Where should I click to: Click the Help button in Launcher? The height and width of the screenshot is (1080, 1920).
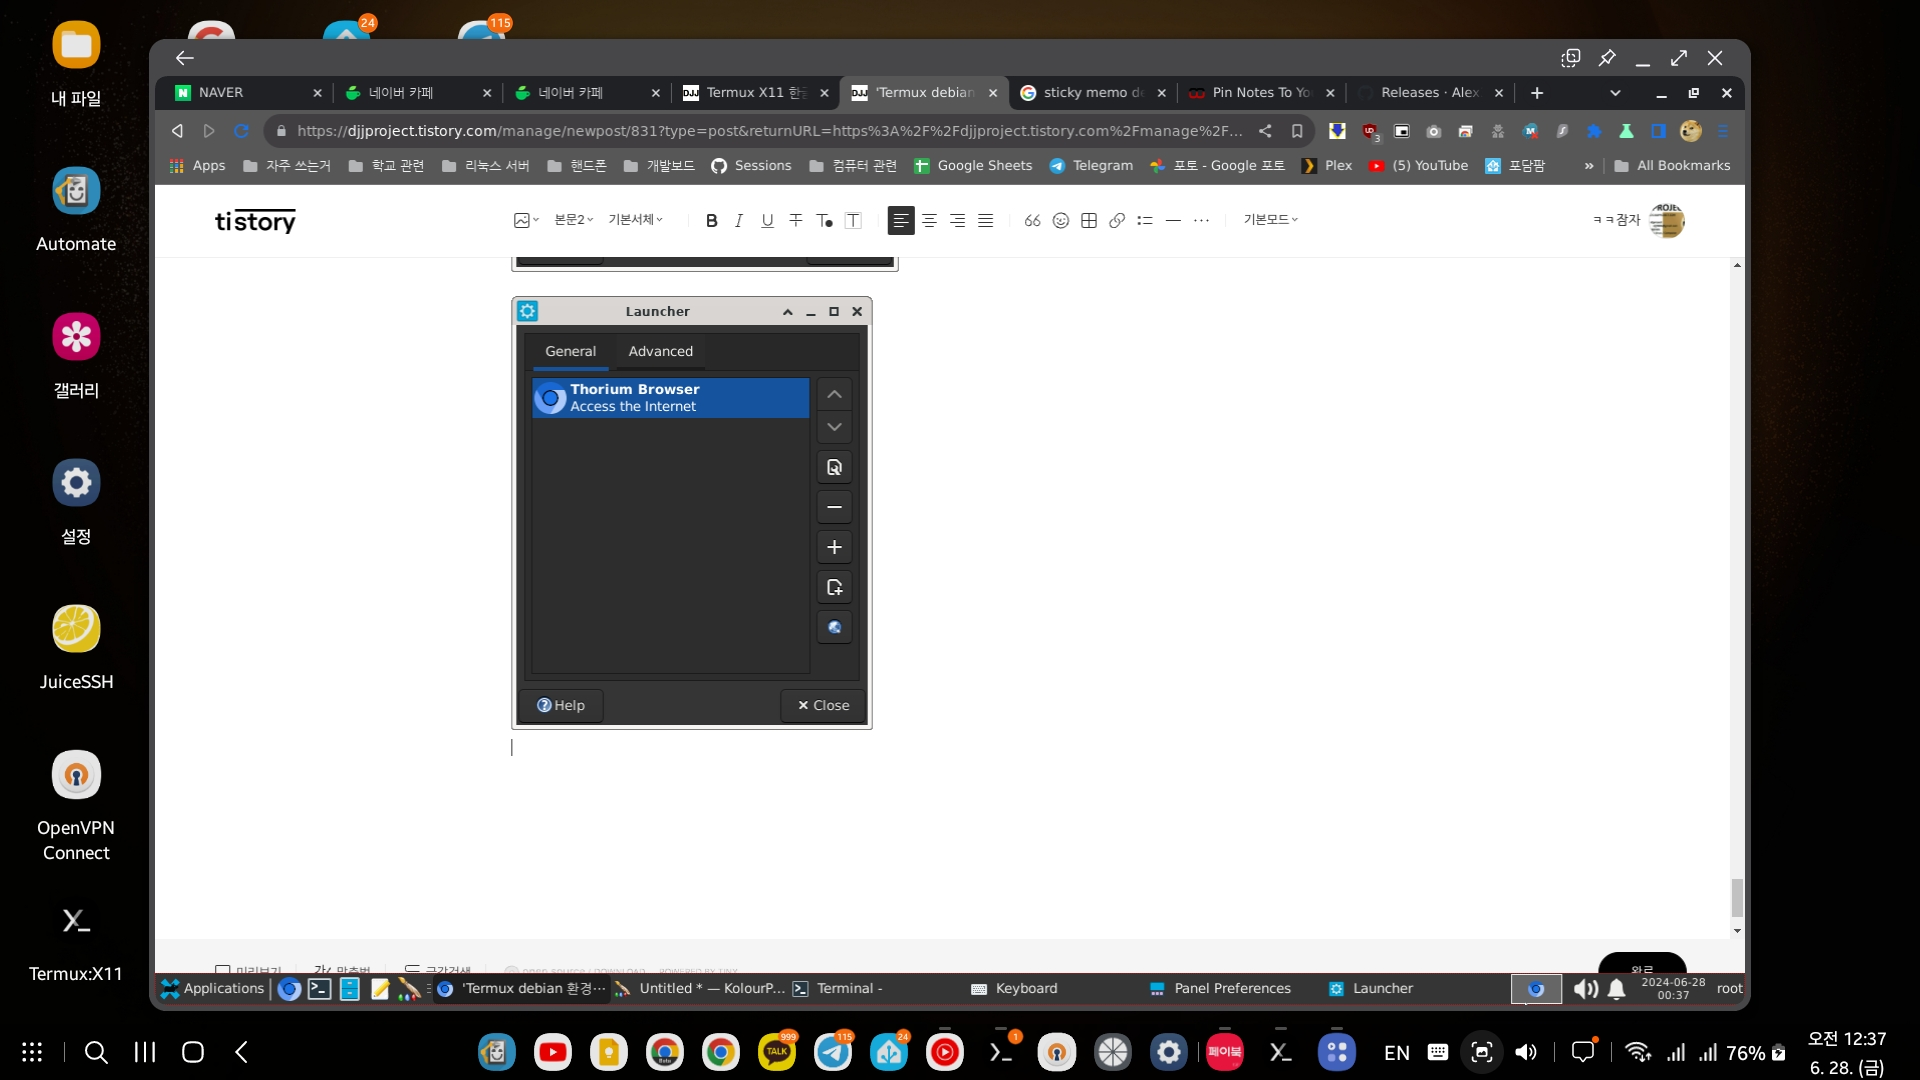[x=561, y=705]
